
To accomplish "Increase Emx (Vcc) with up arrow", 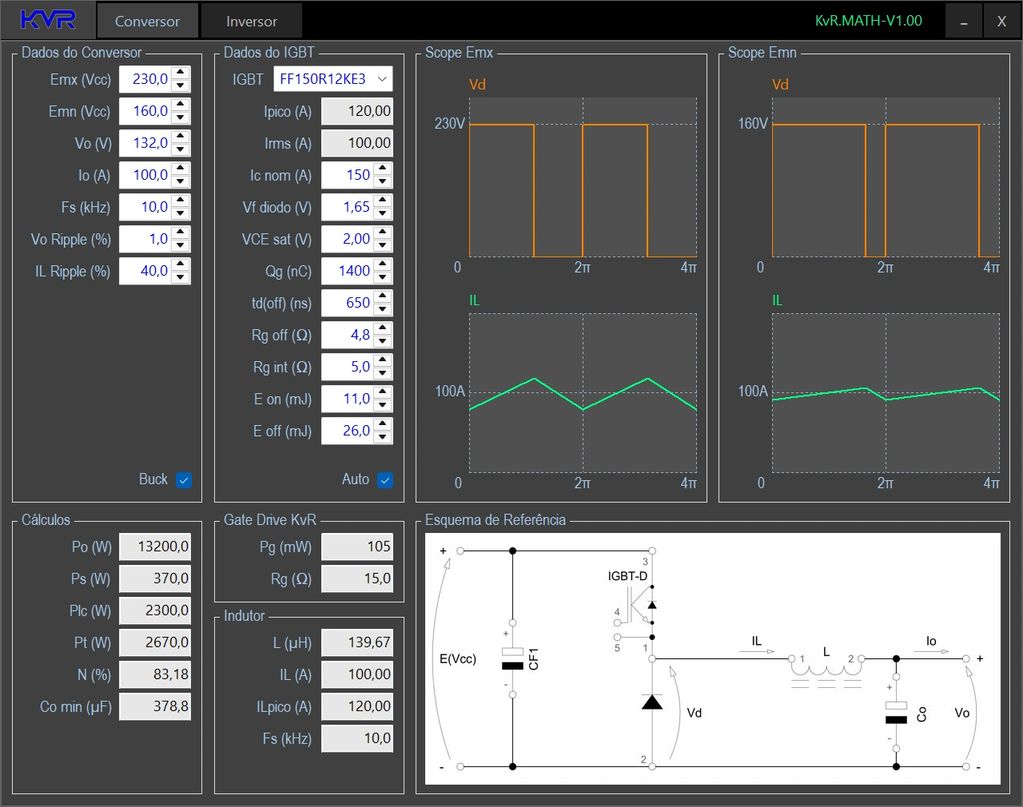I will [x=180, y=73].
